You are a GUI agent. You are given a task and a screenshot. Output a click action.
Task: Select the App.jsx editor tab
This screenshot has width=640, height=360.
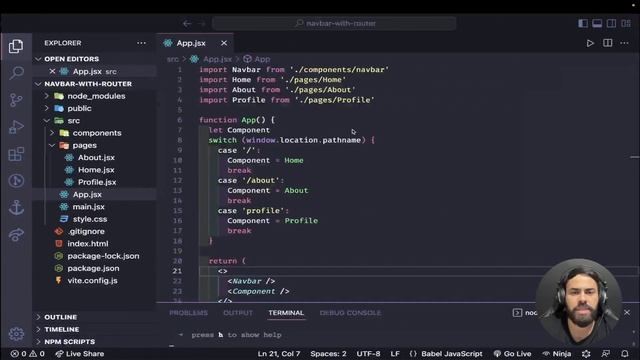pos(191,43)
